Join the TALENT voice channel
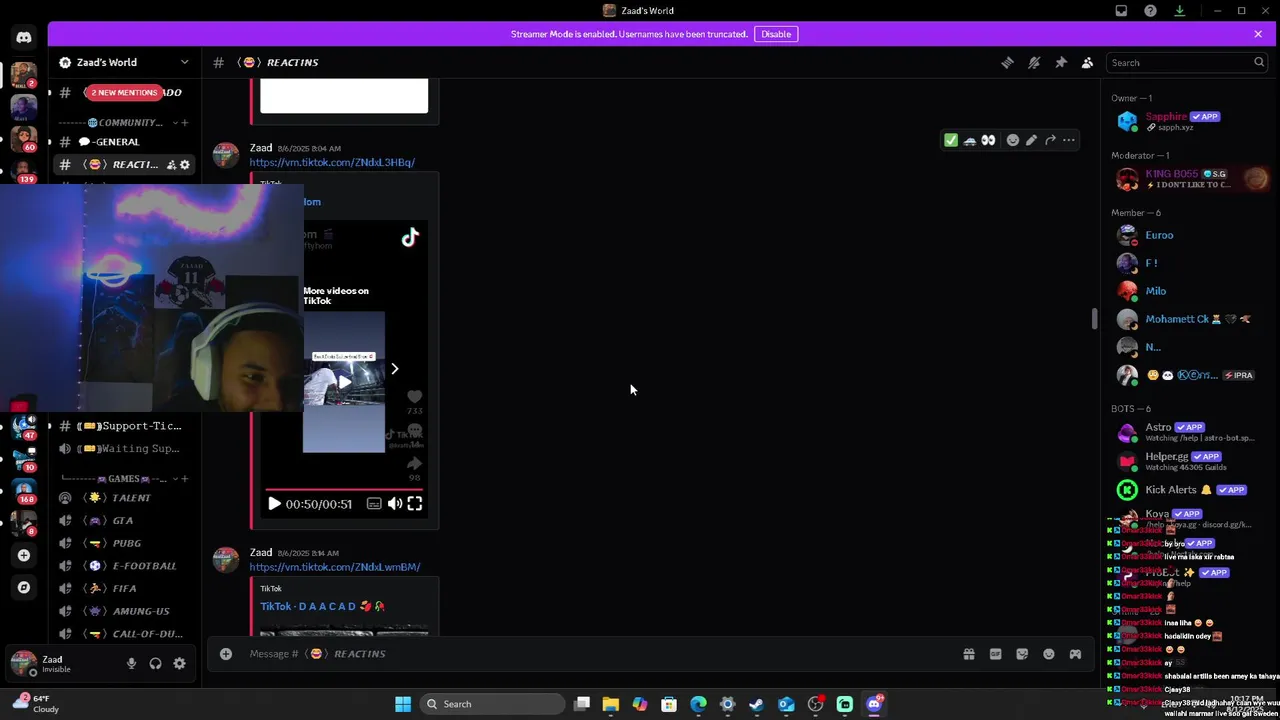The width and height of the screenshot is (1280, 720). click(124, 497)
